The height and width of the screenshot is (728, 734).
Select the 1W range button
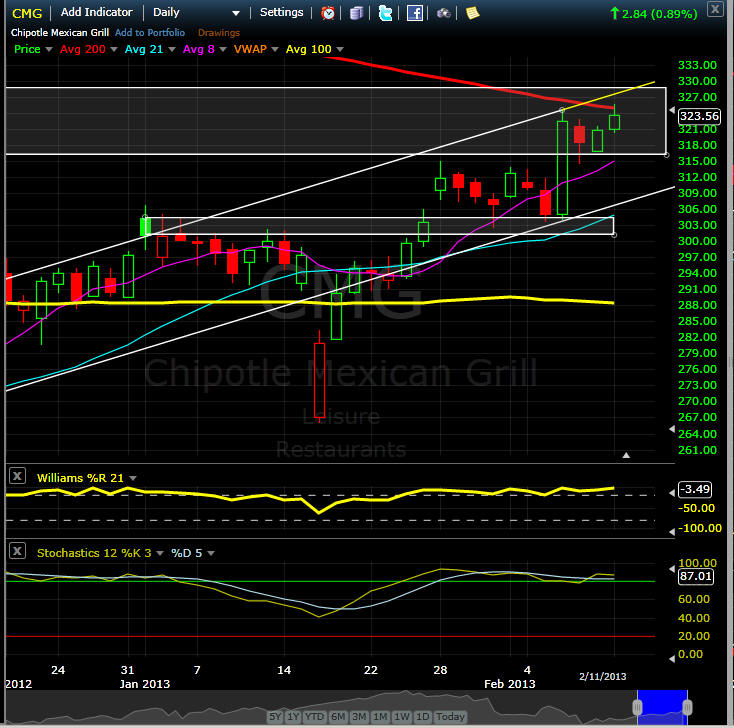[402, 716]
